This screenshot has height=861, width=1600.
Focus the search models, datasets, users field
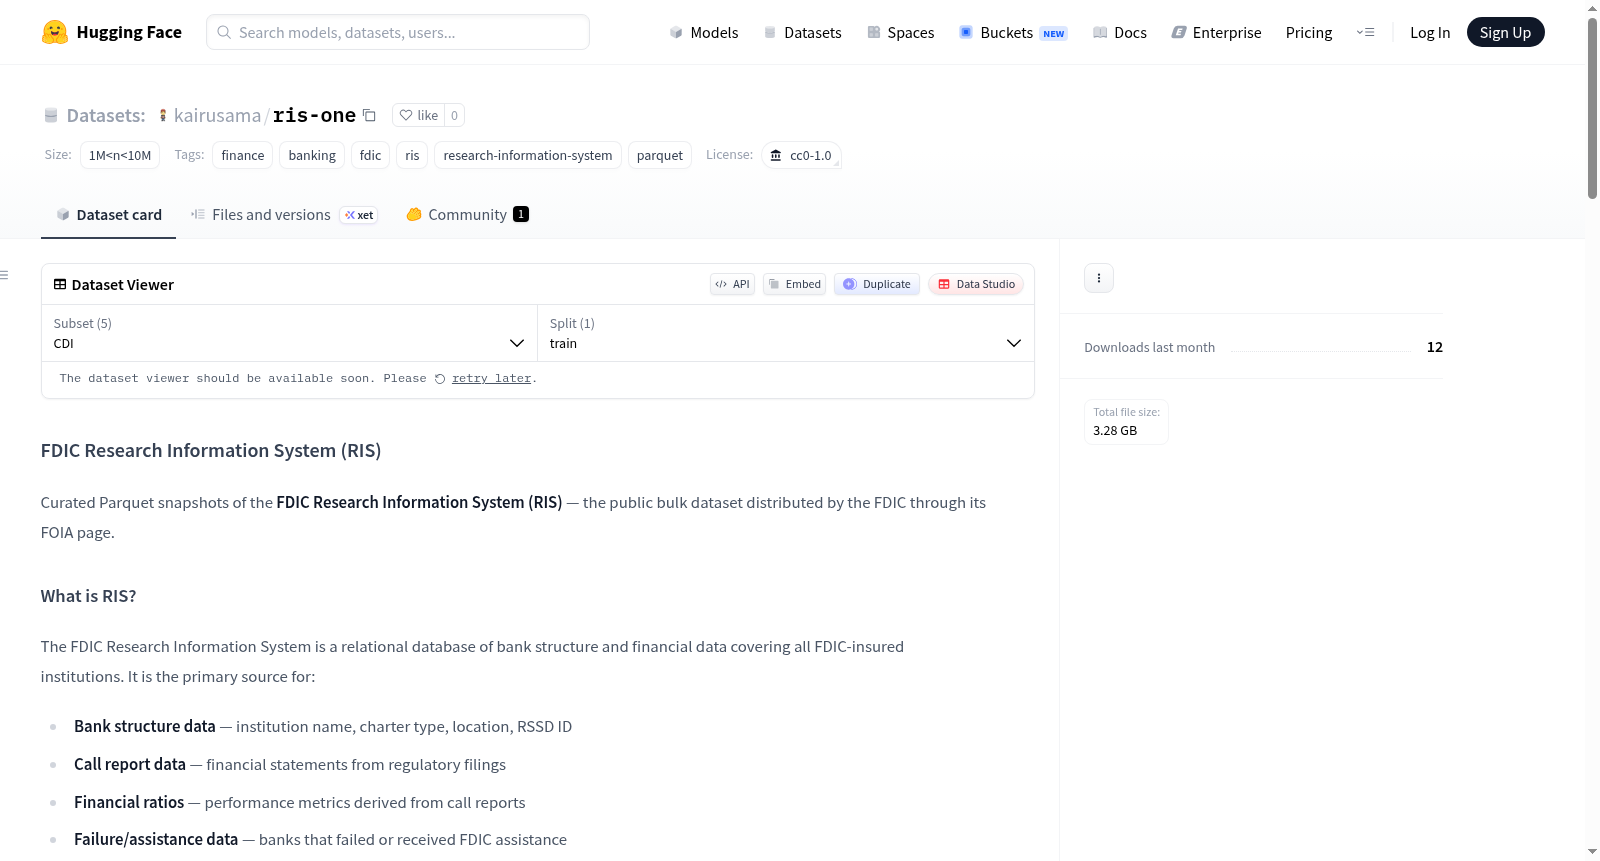(x=398, y=32)
